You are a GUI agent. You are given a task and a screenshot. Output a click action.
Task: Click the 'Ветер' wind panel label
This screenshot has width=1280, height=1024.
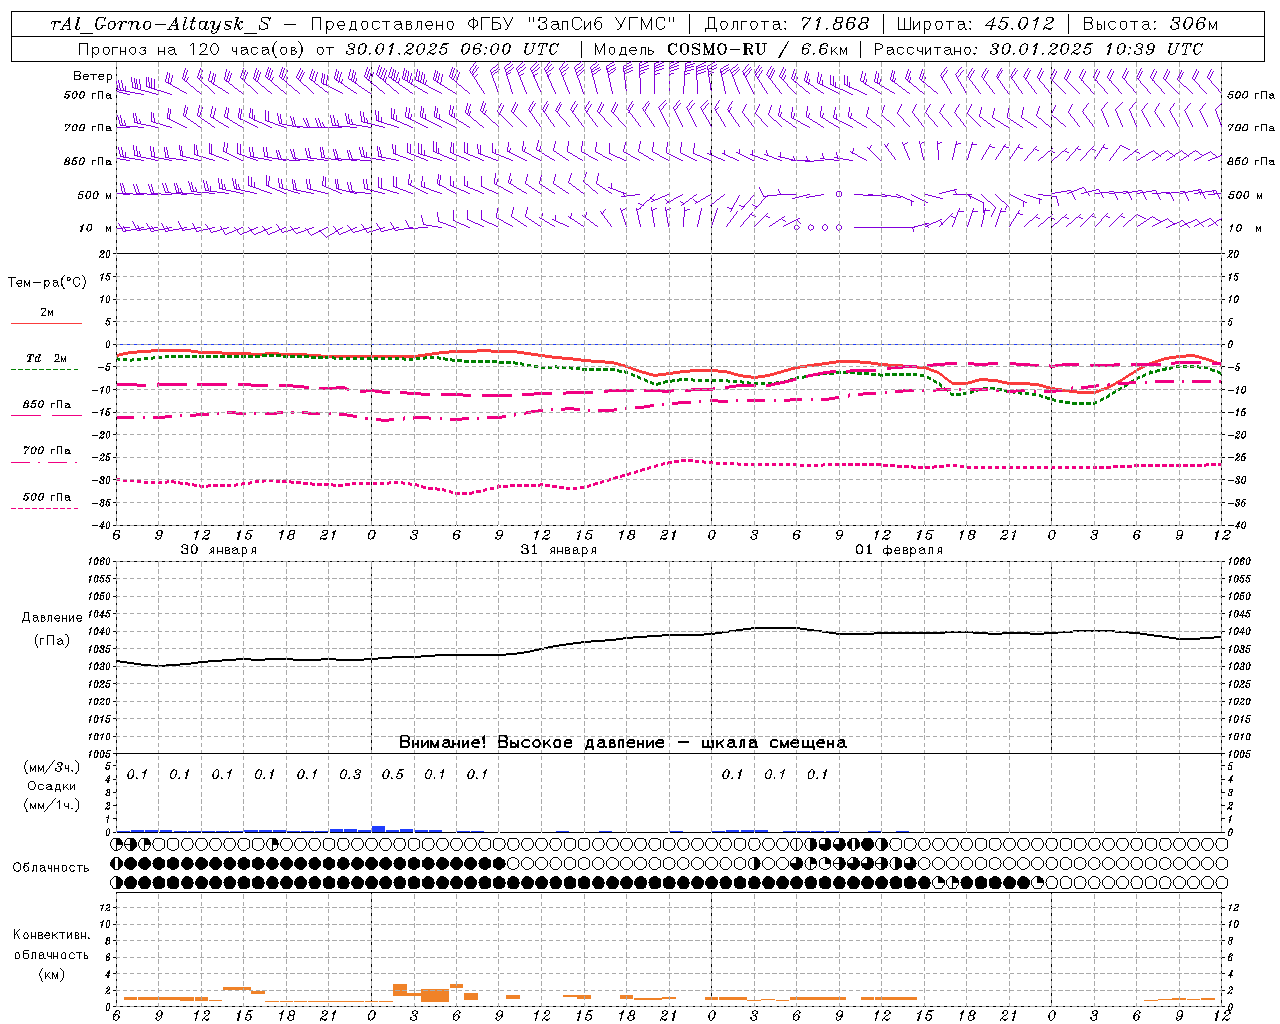92,76
